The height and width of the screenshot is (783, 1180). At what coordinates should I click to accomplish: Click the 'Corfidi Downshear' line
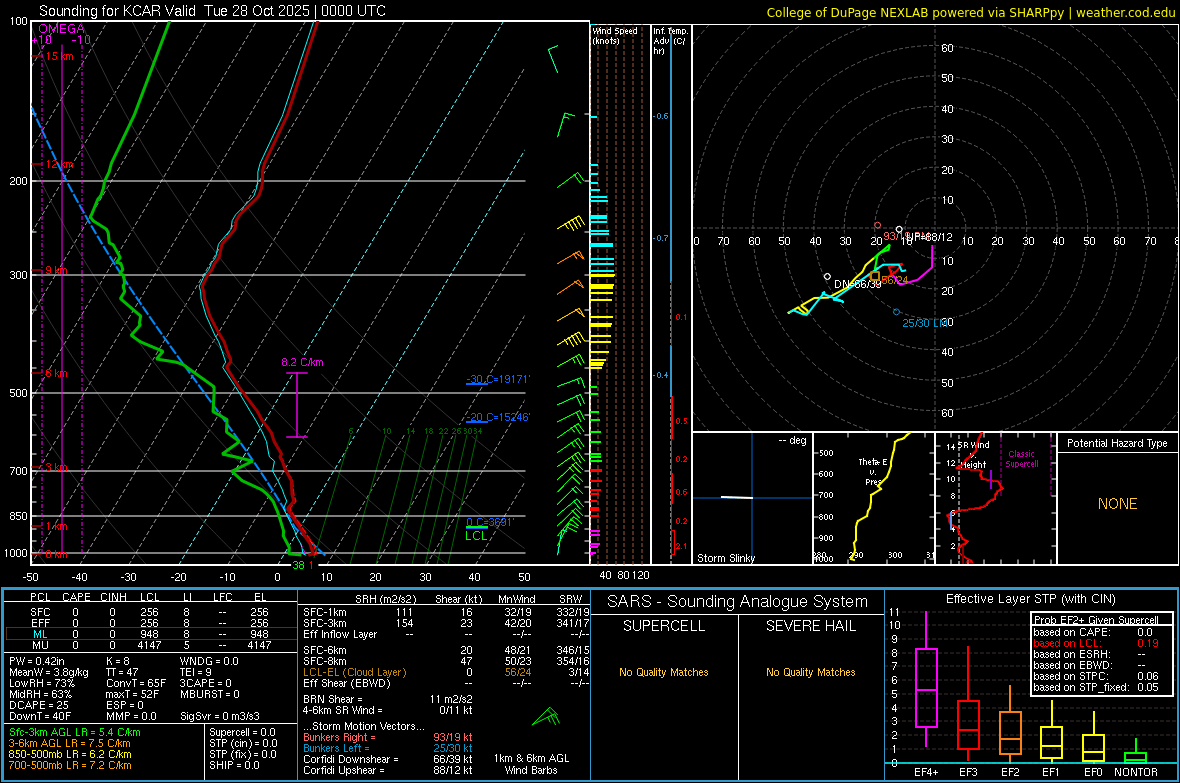click(x=388, y=759)
